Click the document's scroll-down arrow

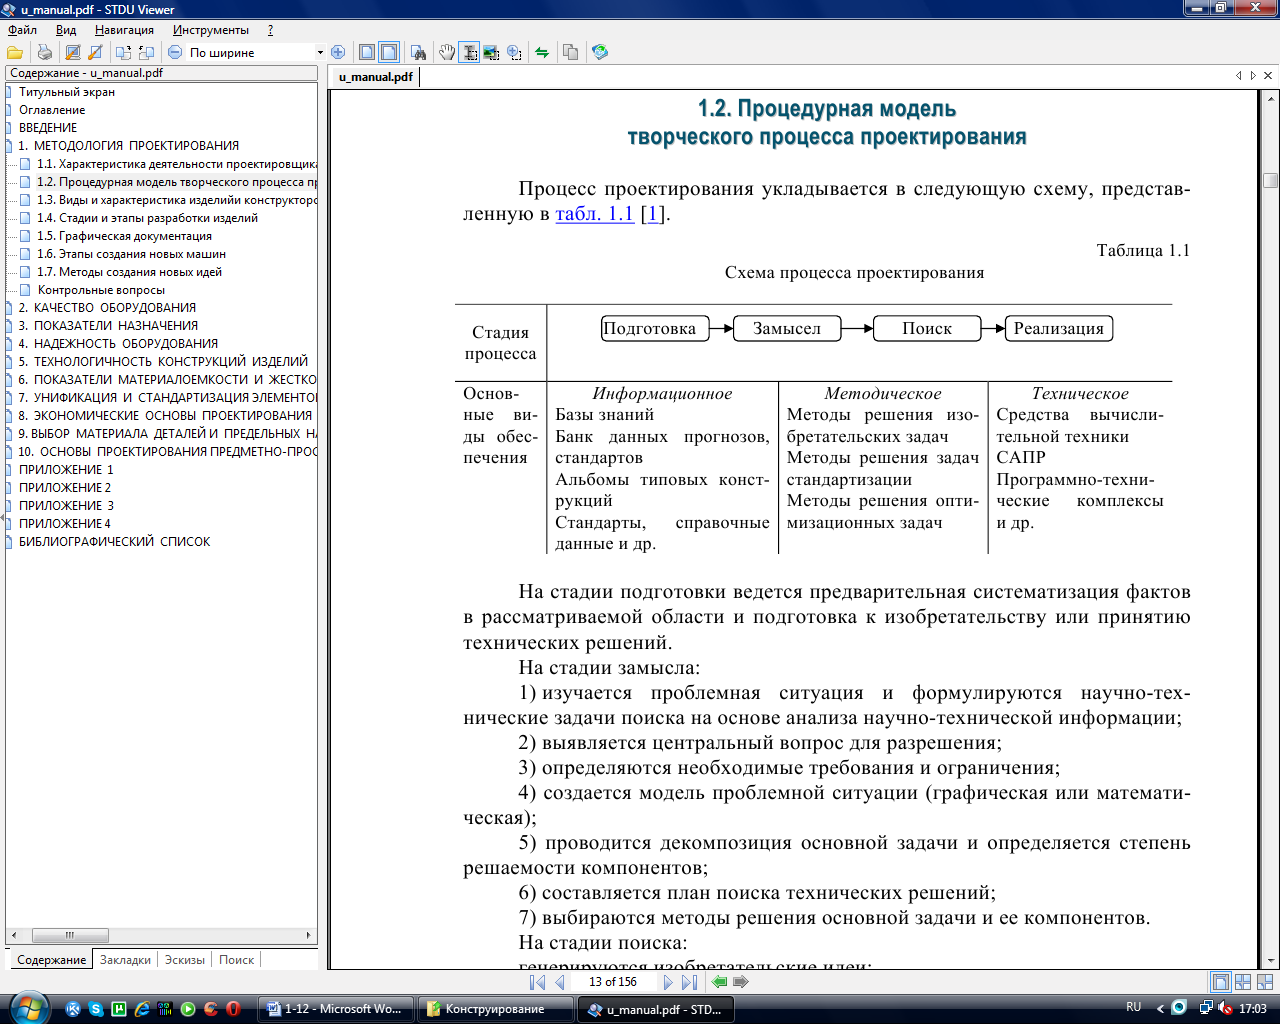click(x=1270, y=961)
